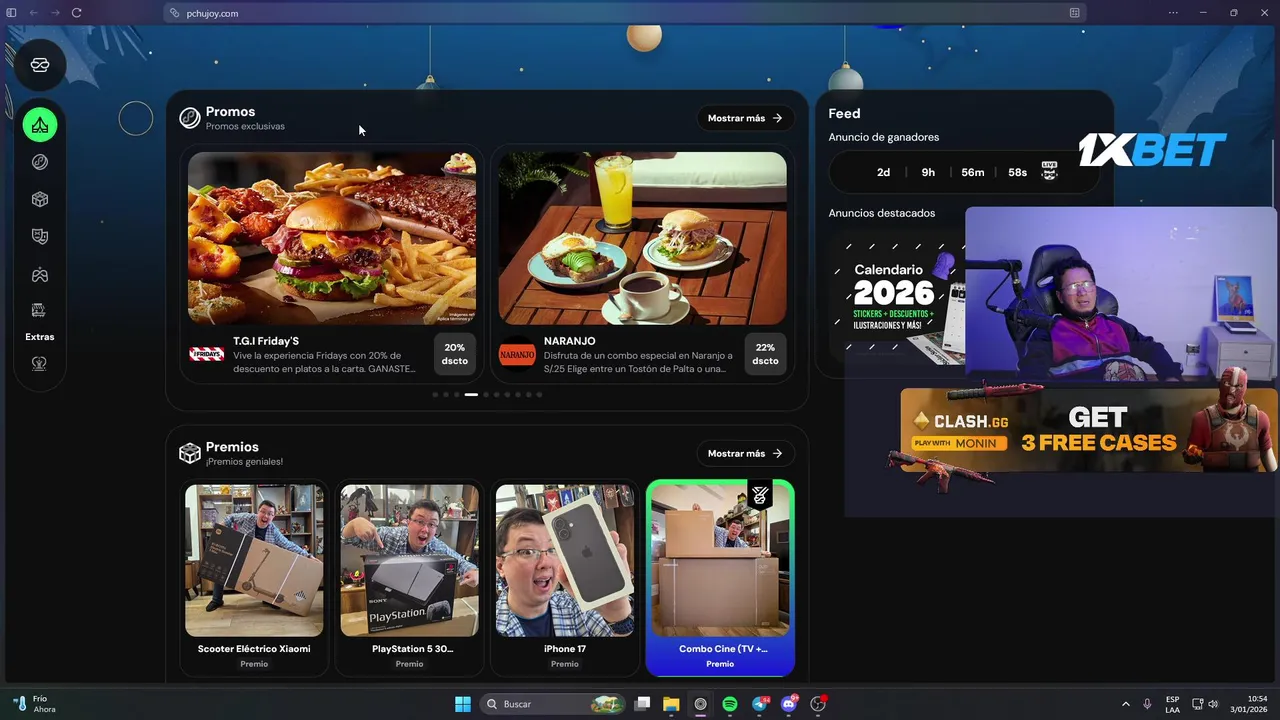Viewport: 1280px width, 720px height.
Task: Click the T.G.I Friday'S promo title
Action: [266, 341]
